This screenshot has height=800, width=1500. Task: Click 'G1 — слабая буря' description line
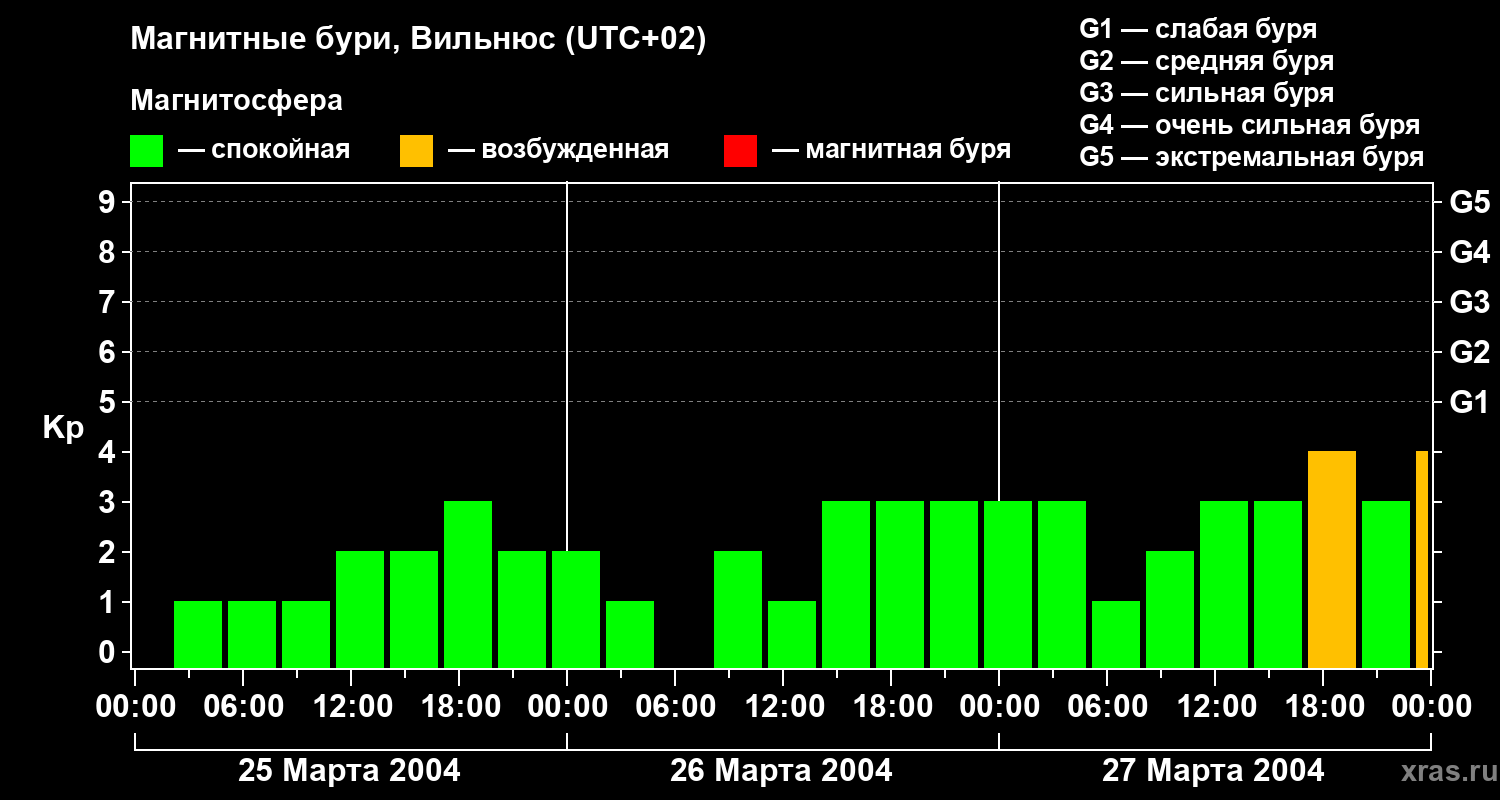(x=1198, y=29)
